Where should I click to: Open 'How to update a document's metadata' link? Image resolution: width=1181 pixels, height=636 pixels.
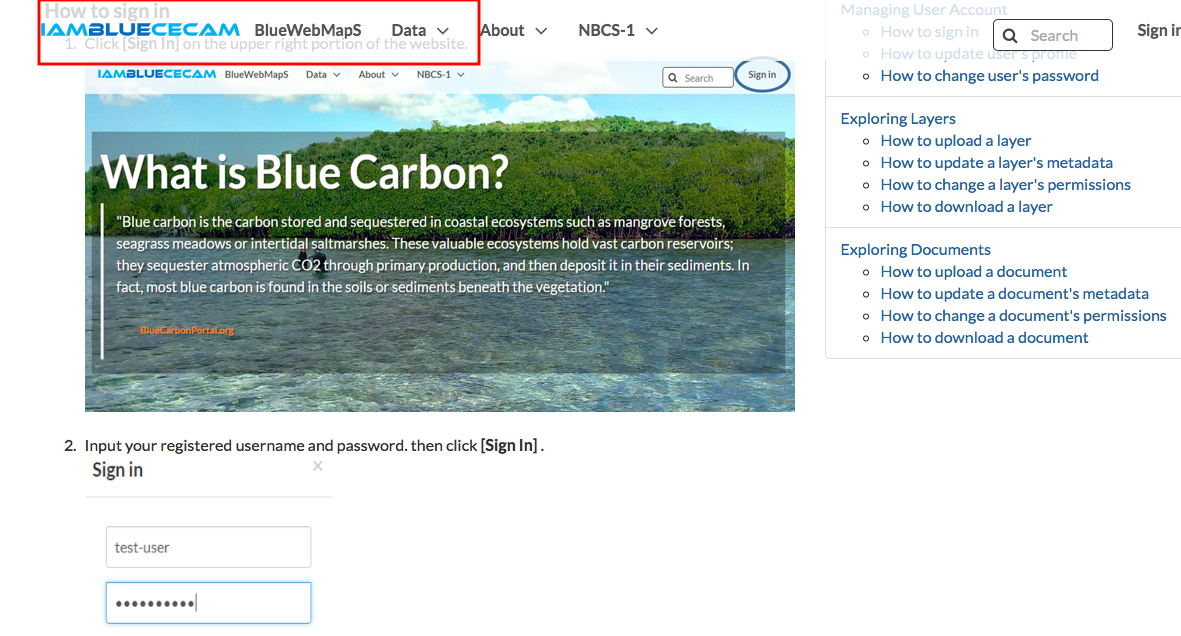[1015, 293]
